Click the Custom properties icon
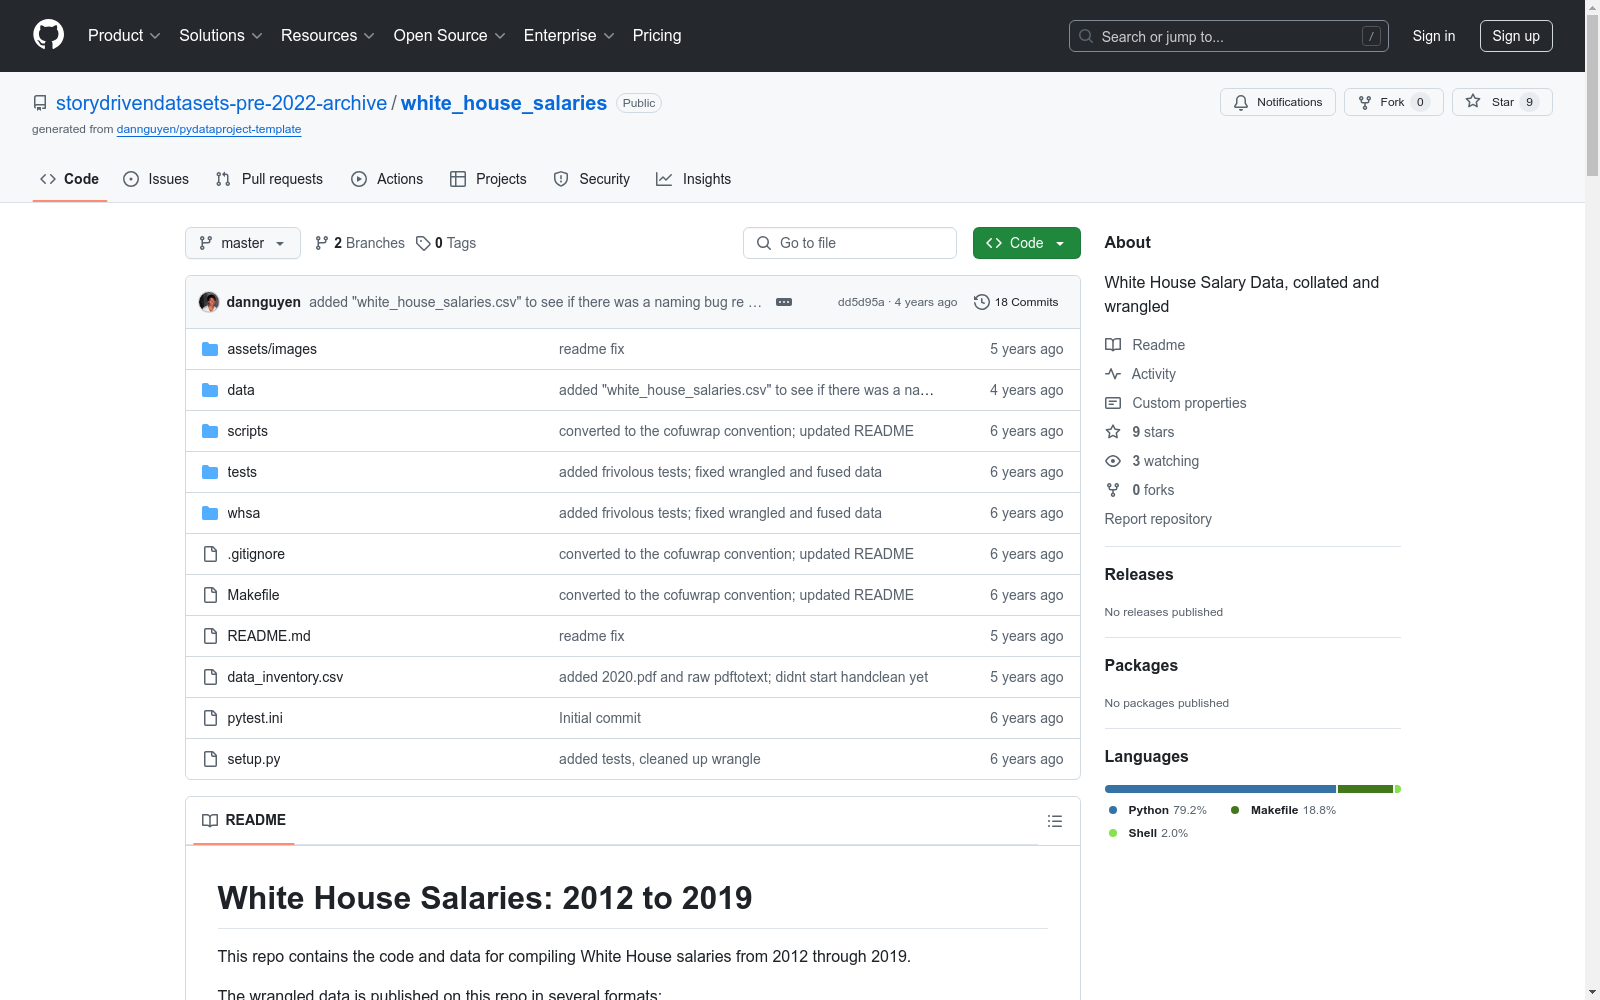1600x1000 pixels. pos(1113,403)
